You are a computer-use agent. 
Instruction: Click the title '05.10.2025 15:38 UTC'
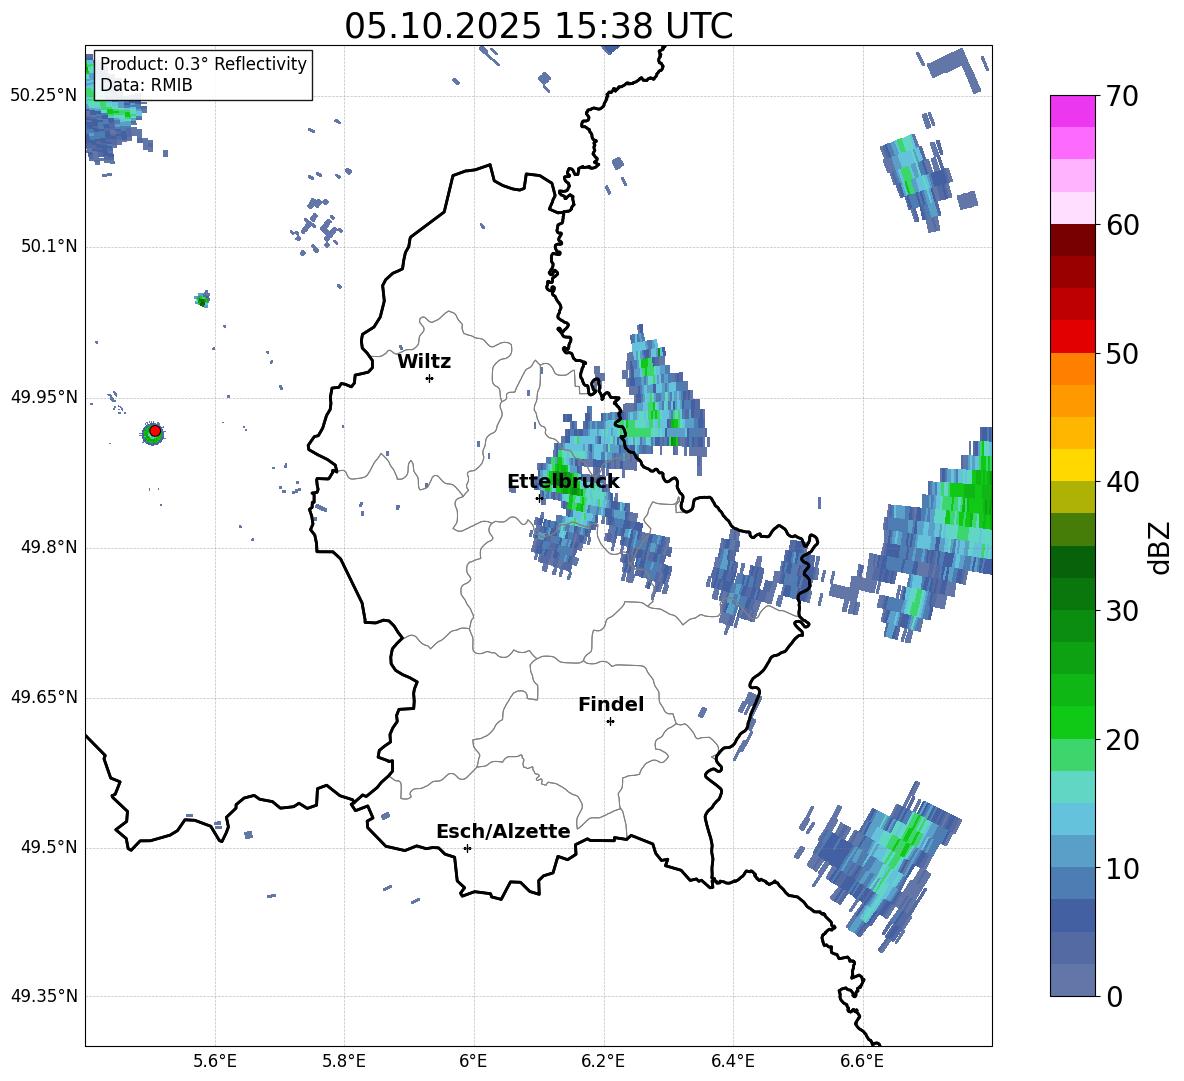coord(538,26)
